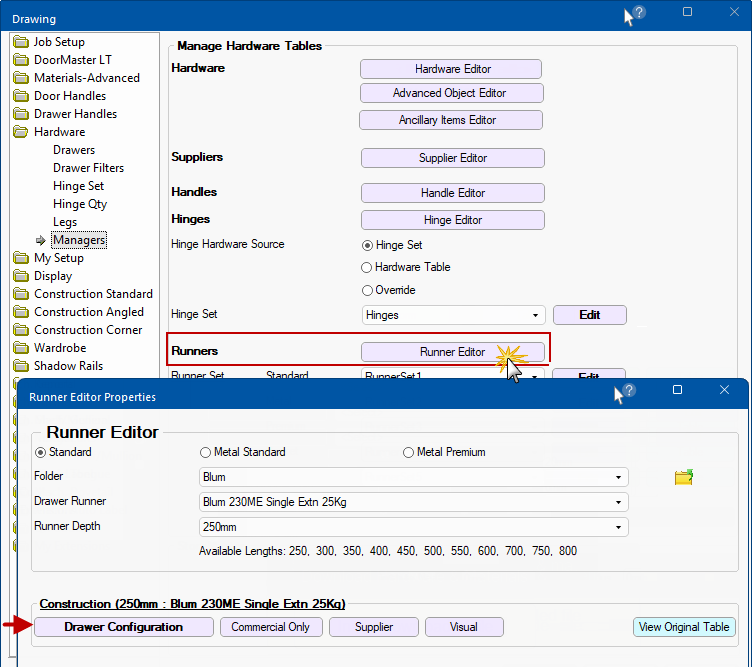The width and height of the screenshot is (752, 667).
Task: Open the Handle Editor
Action: point(453,193)
